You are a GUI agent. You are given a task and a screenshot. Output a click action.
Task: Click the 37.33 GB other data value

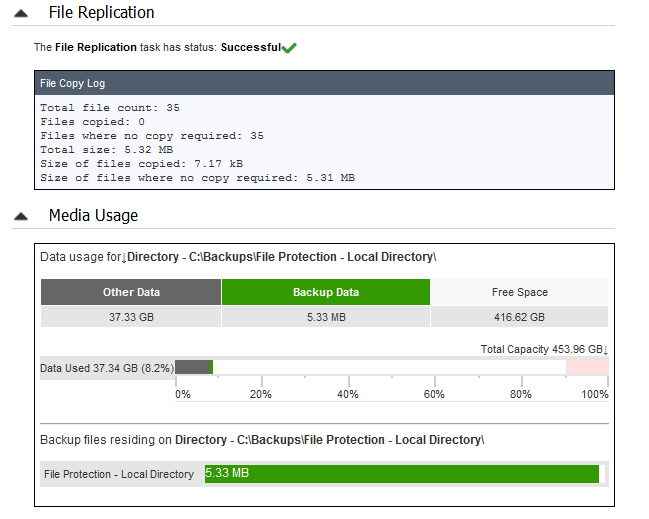(131, 317)
